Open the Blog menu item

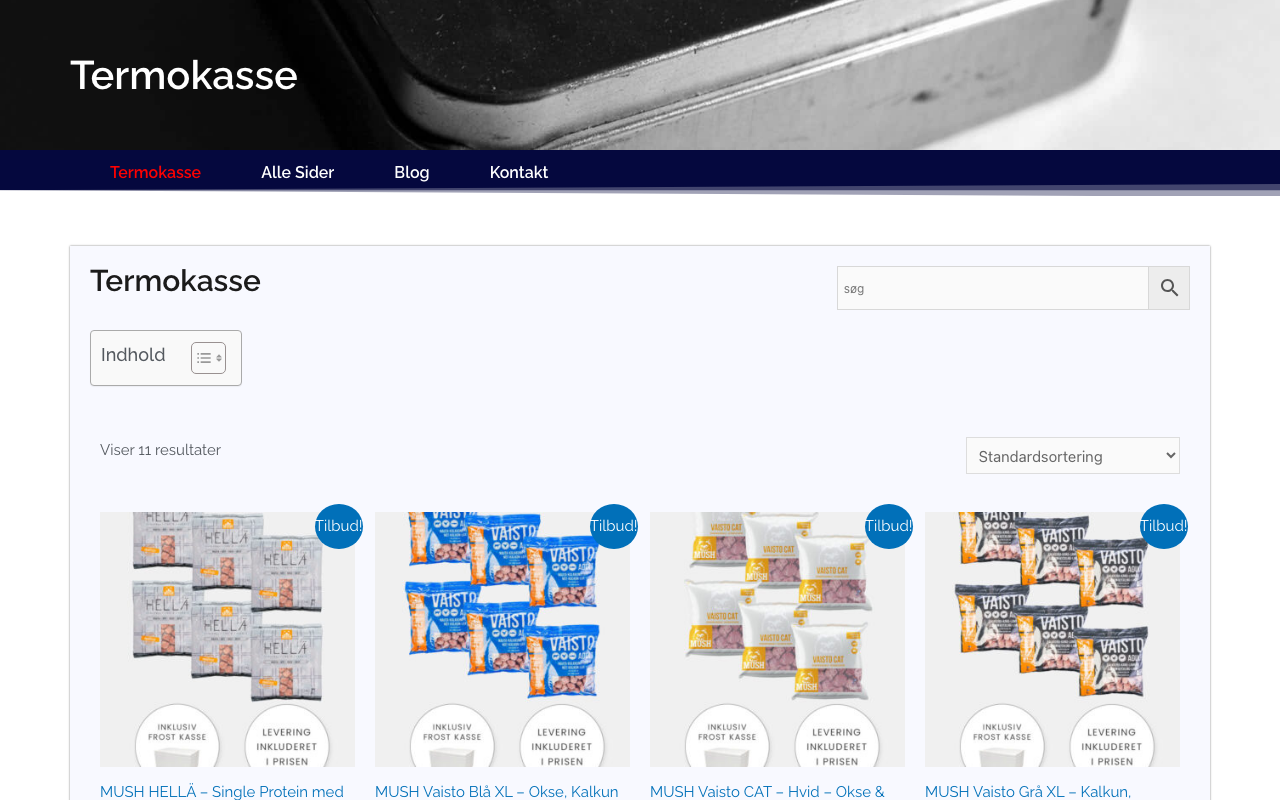(412, 172)
